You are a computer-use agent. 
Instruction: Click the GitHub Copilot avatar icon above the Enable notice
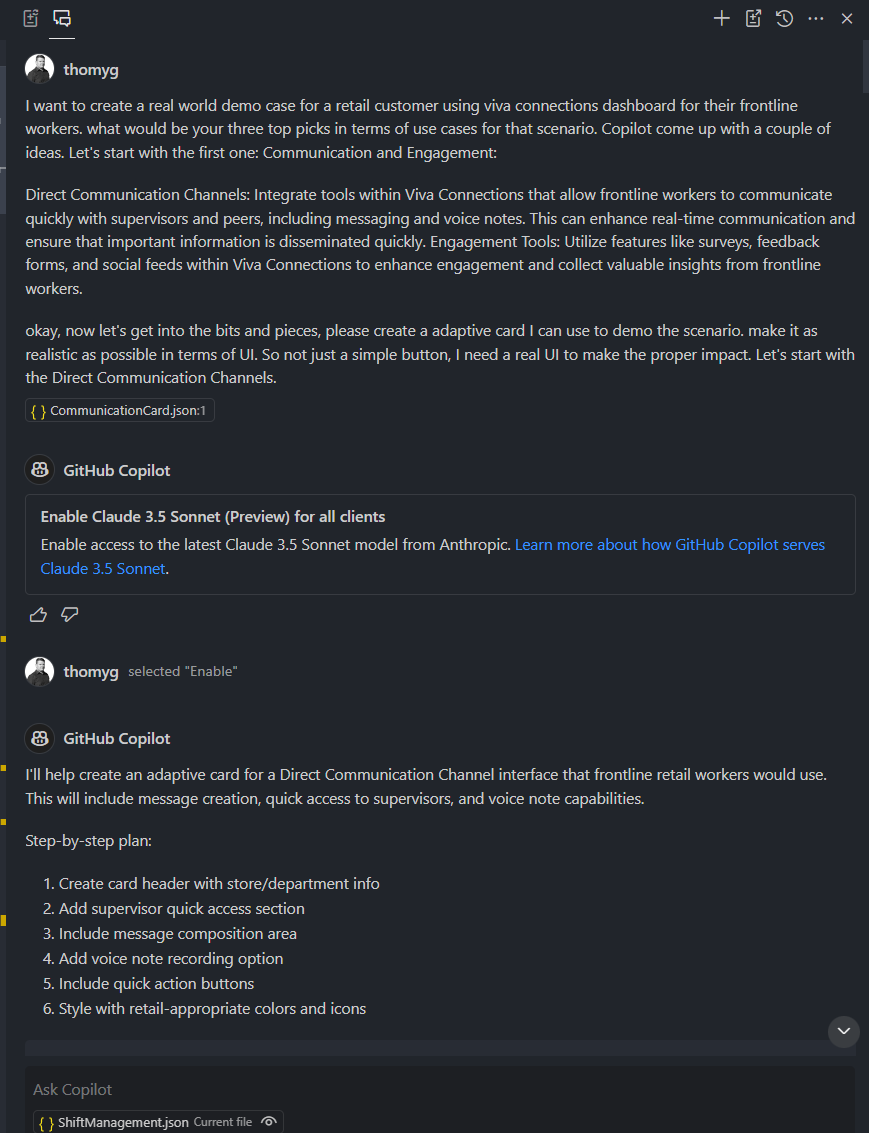(x=40, y=470)
